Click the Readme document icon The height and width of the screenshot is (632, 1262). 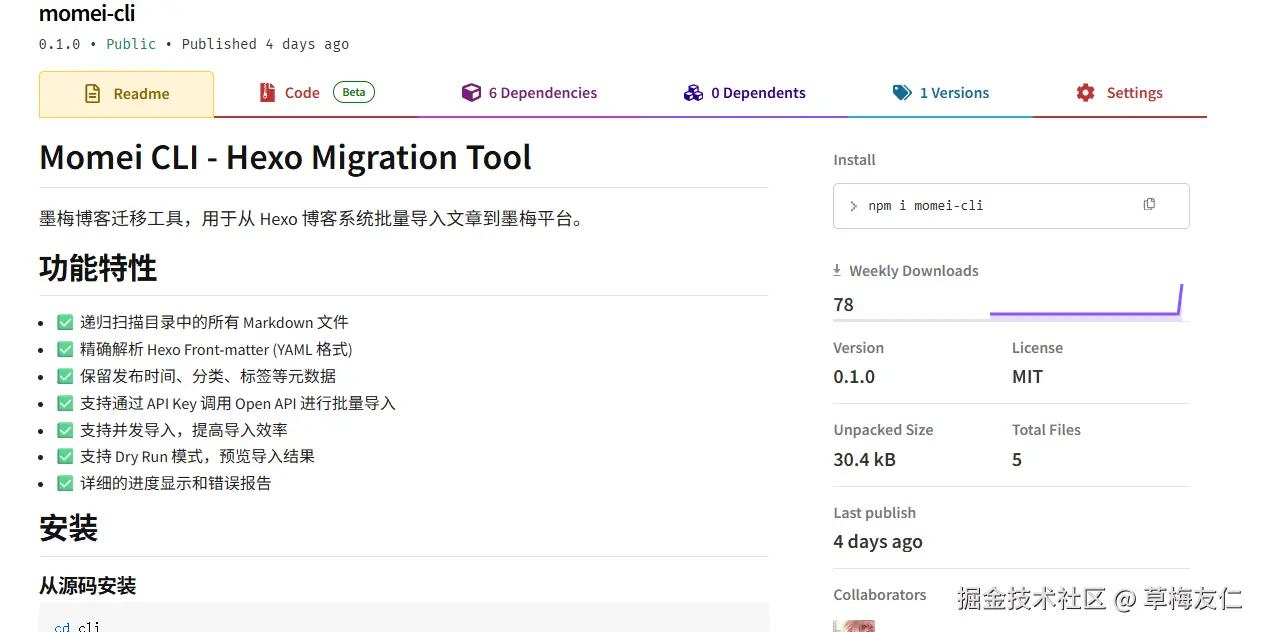click(x=92, y=94)
